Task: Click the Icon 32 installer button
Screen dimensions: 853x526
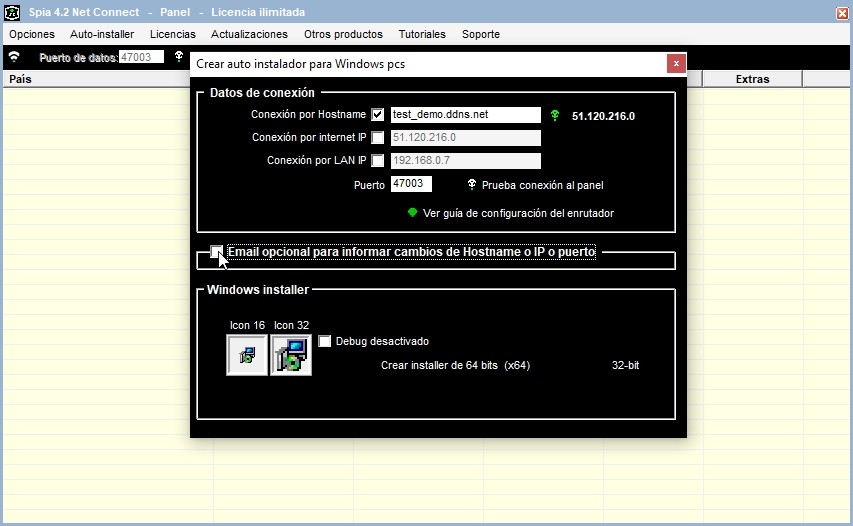Action: 291,355
